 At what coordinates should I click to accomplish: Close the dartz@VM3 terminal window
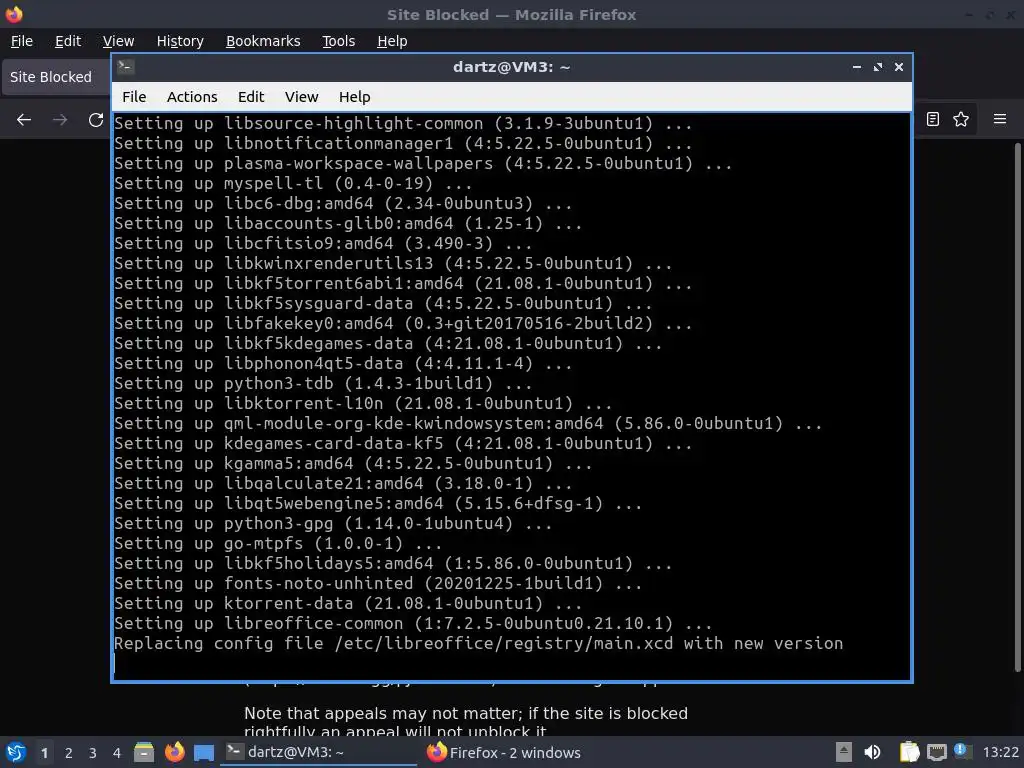(899, 67)
